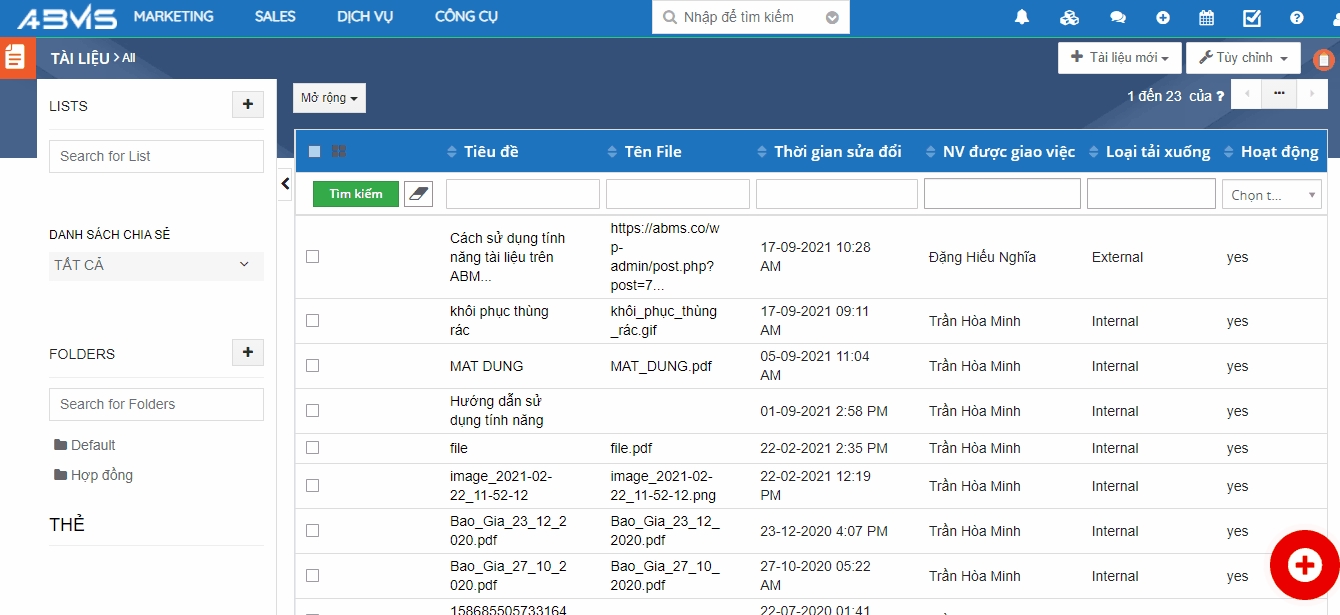The width and height of the screenshot is (1340, 615).
Task: Toggle the select-all checkbox in table header
Action: pos(314,152)
